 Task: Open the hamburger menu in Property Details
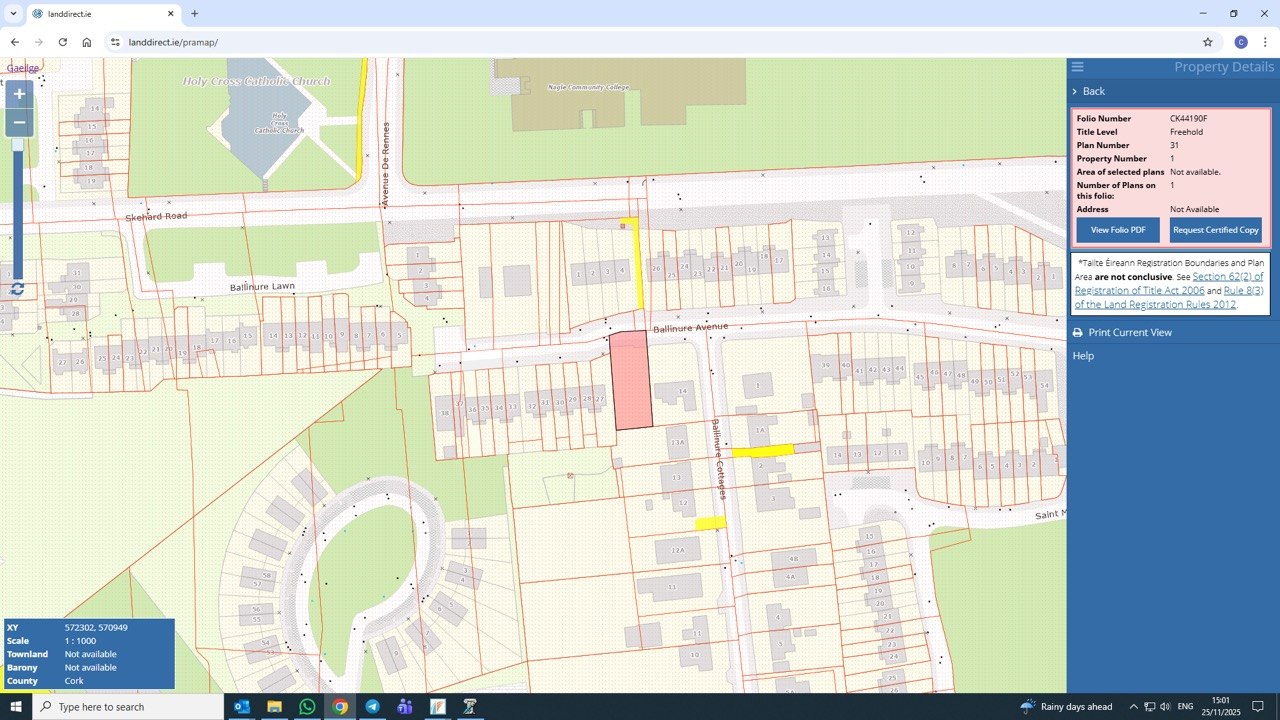[1077, 67]
